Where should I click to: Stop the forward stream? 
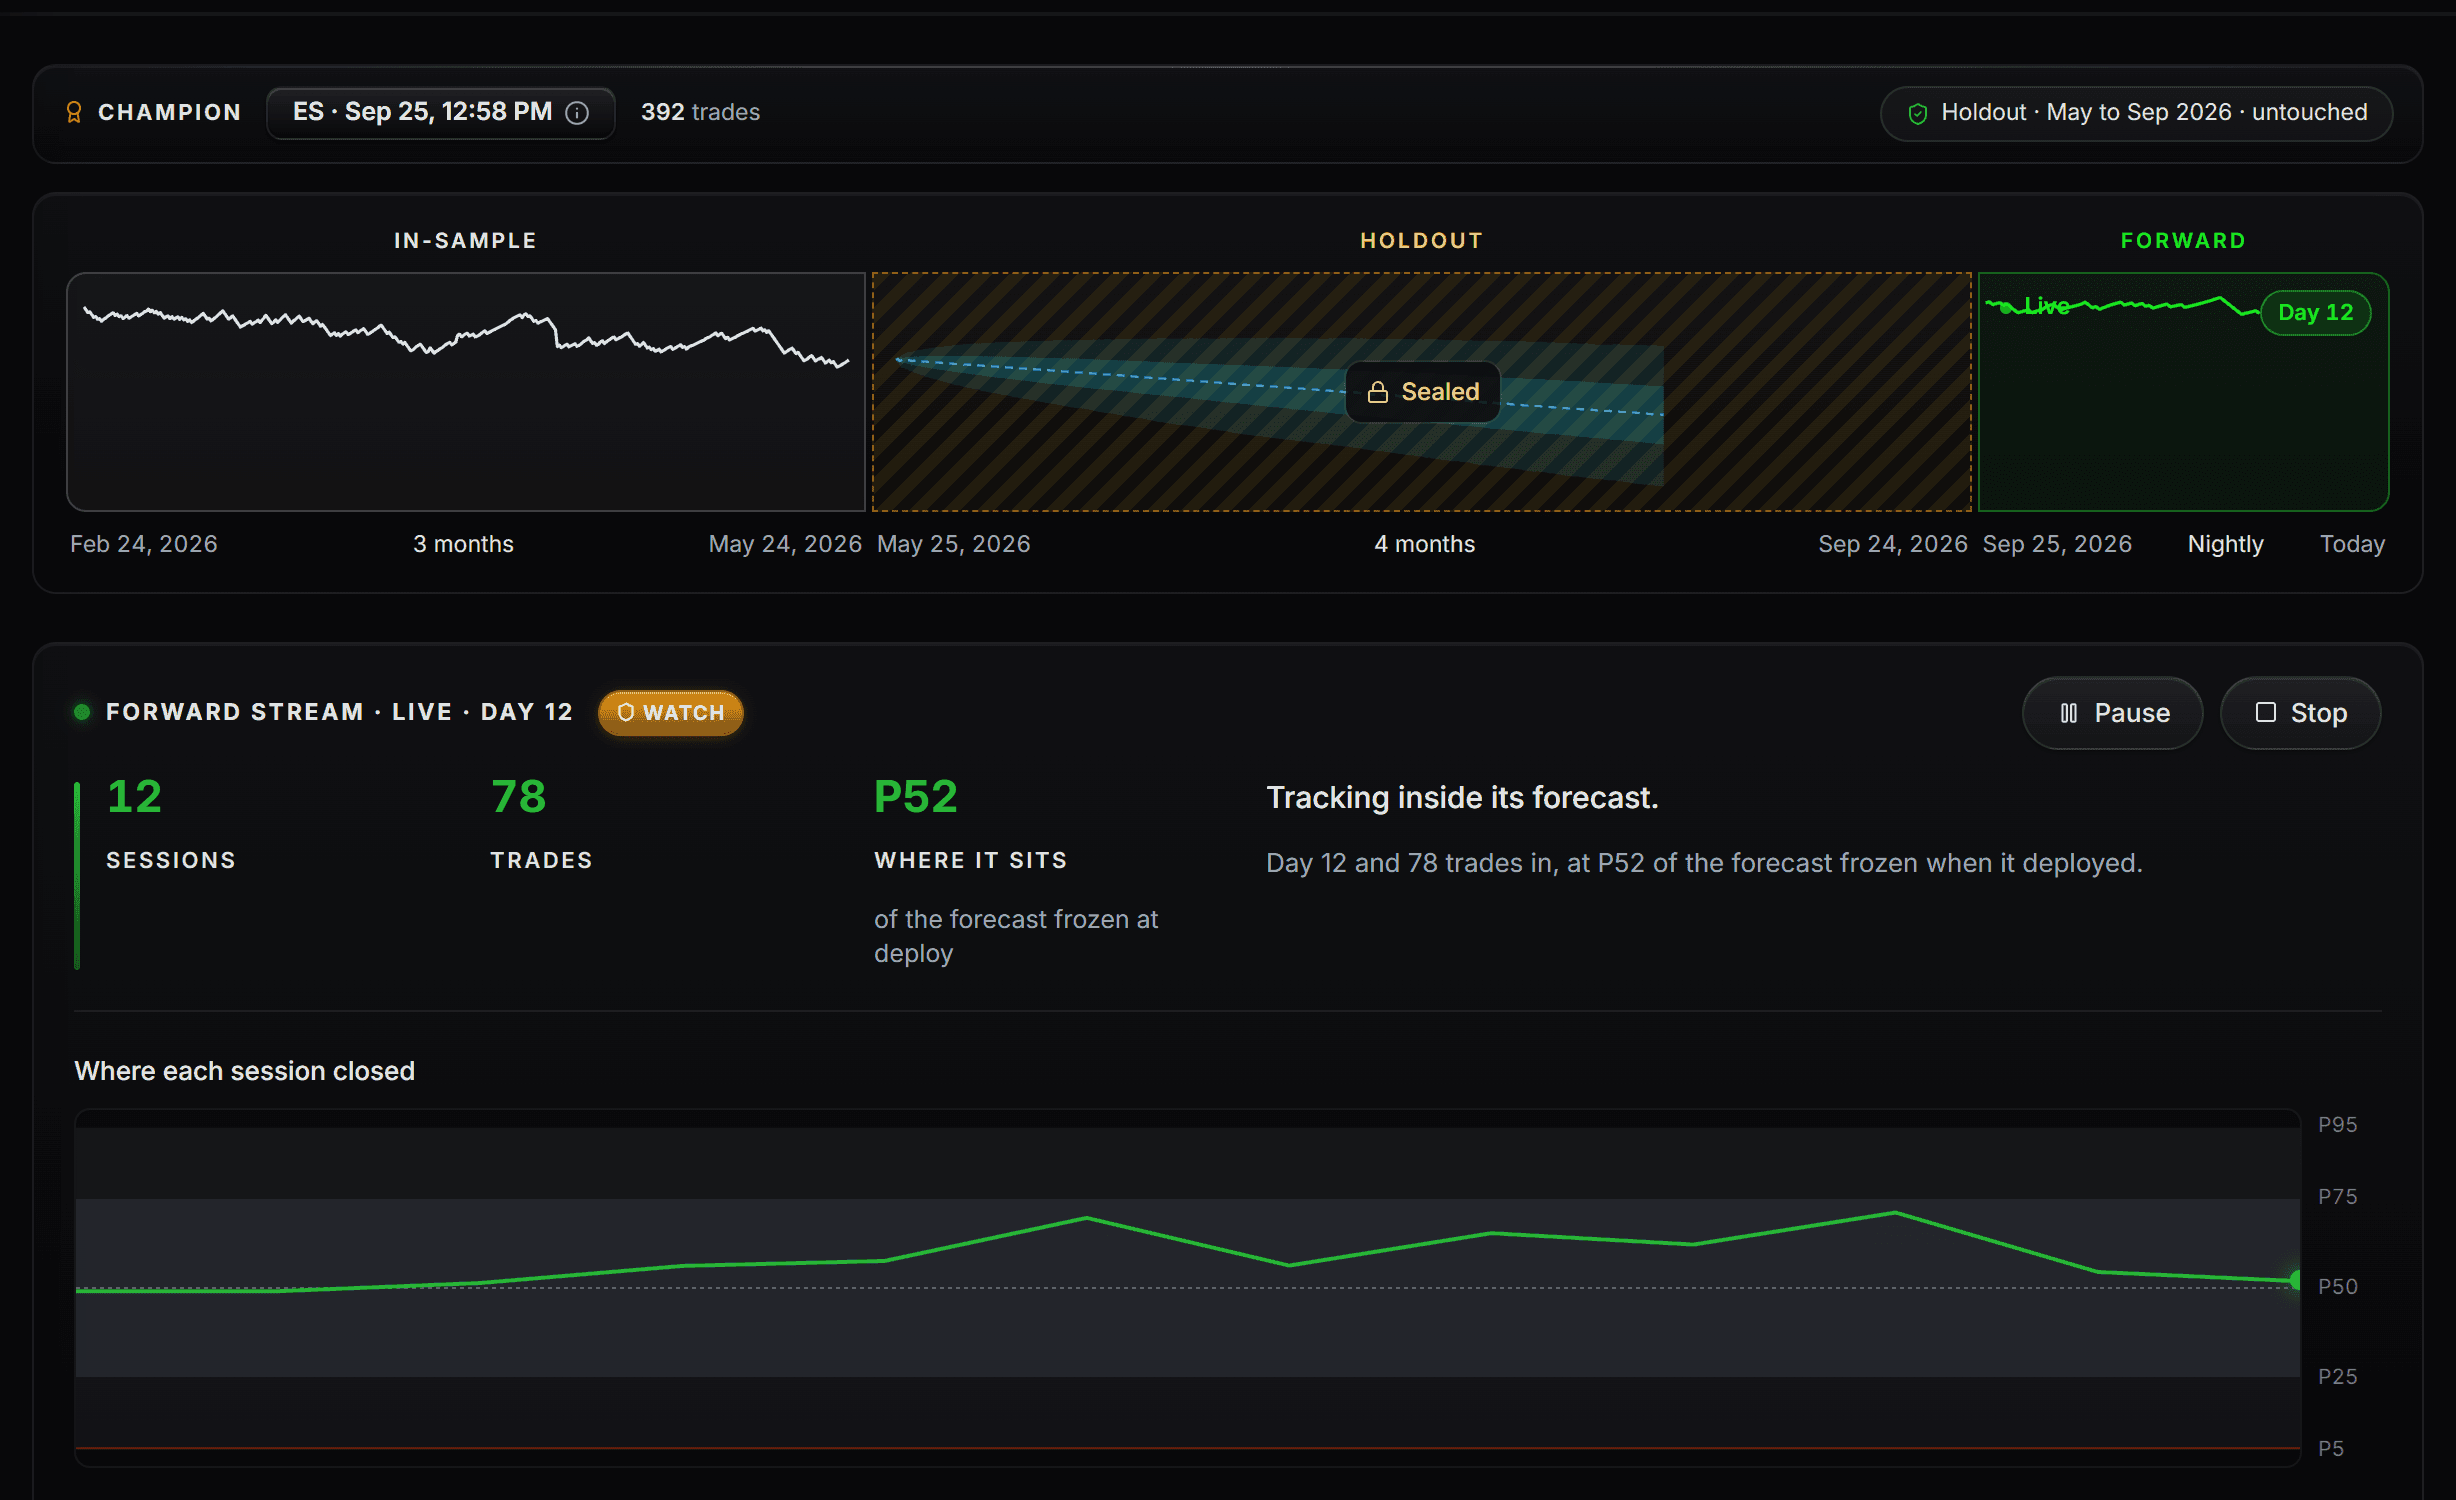click(x=2300, y=713)
